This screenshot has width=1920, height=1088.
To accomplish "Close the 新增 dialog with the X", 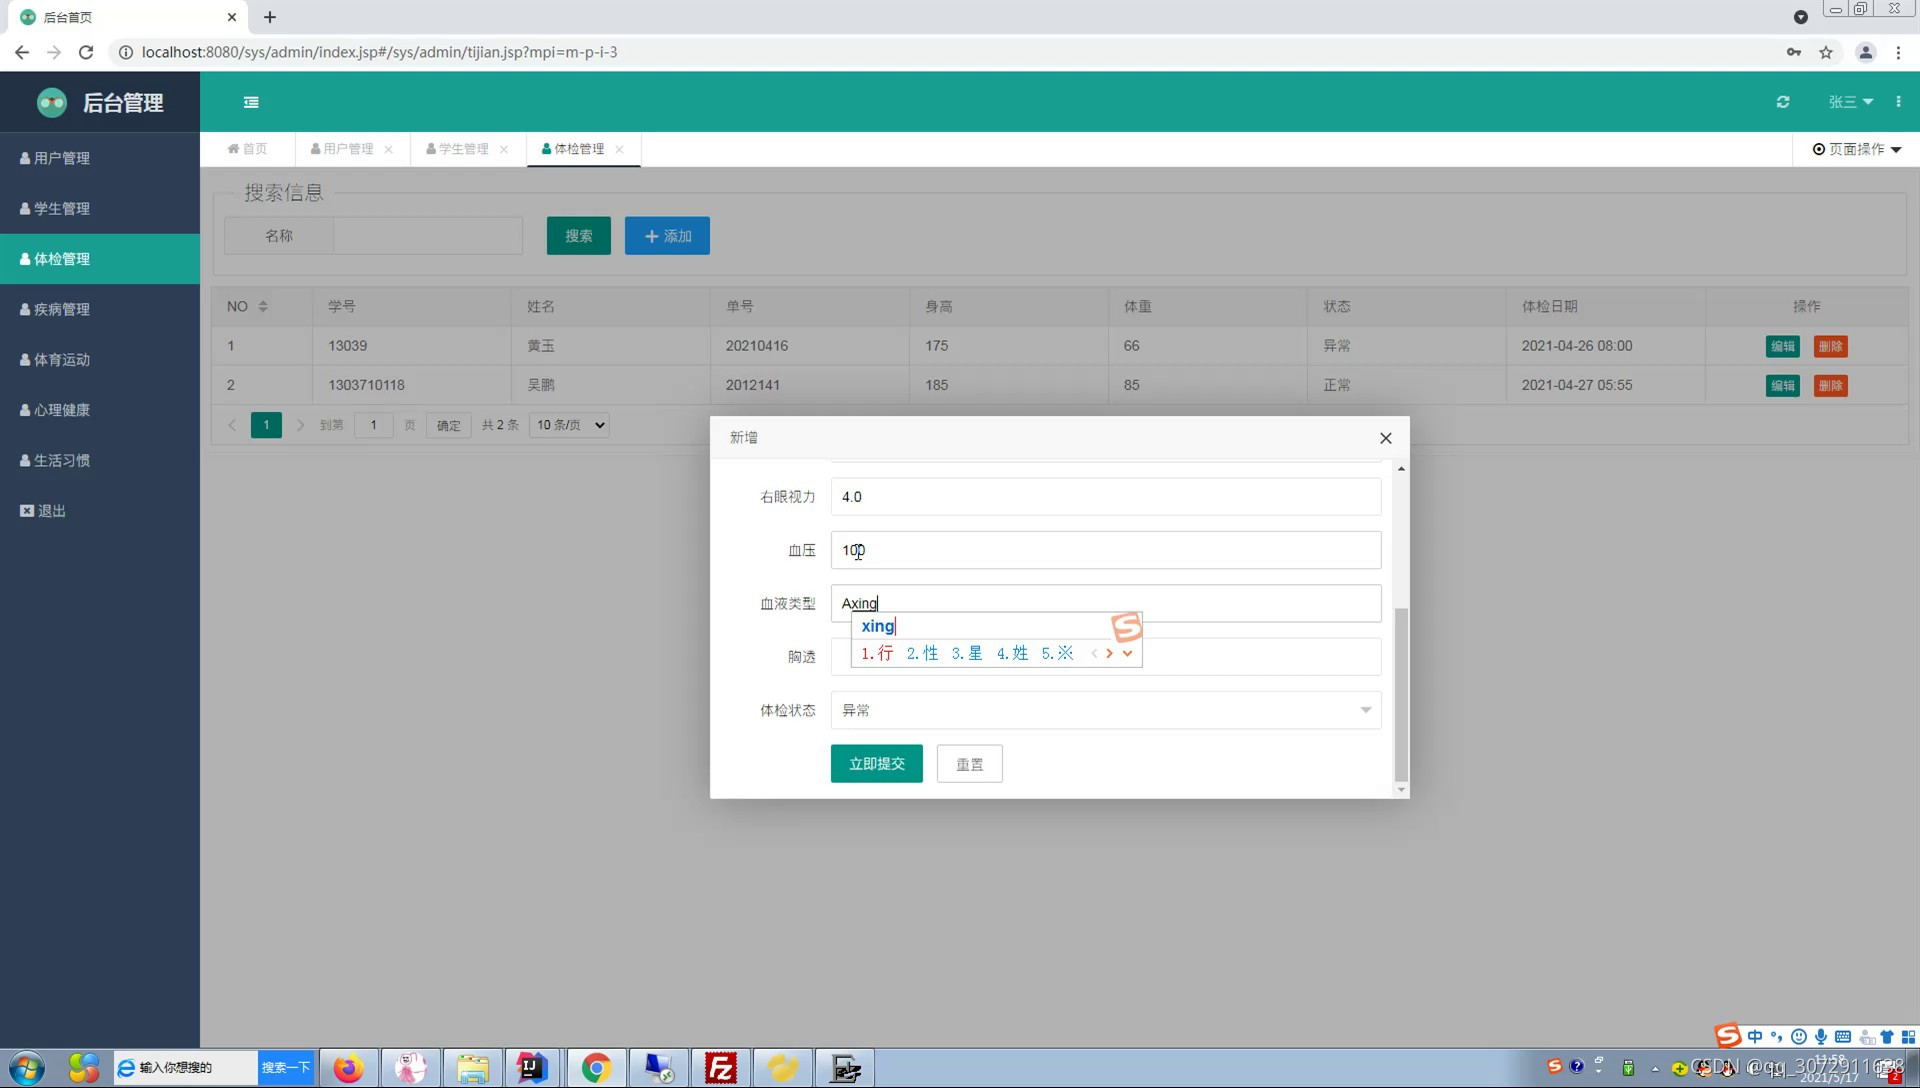I will click(x=1386, y=438).
